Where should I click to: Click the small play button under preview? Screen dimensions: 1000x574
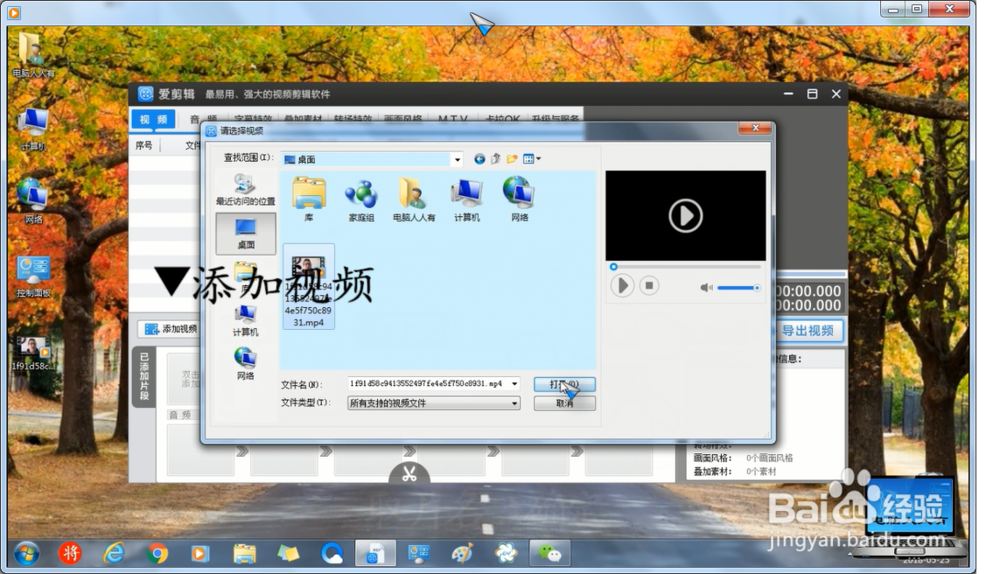pyautogui.click(x=622, y=286)
